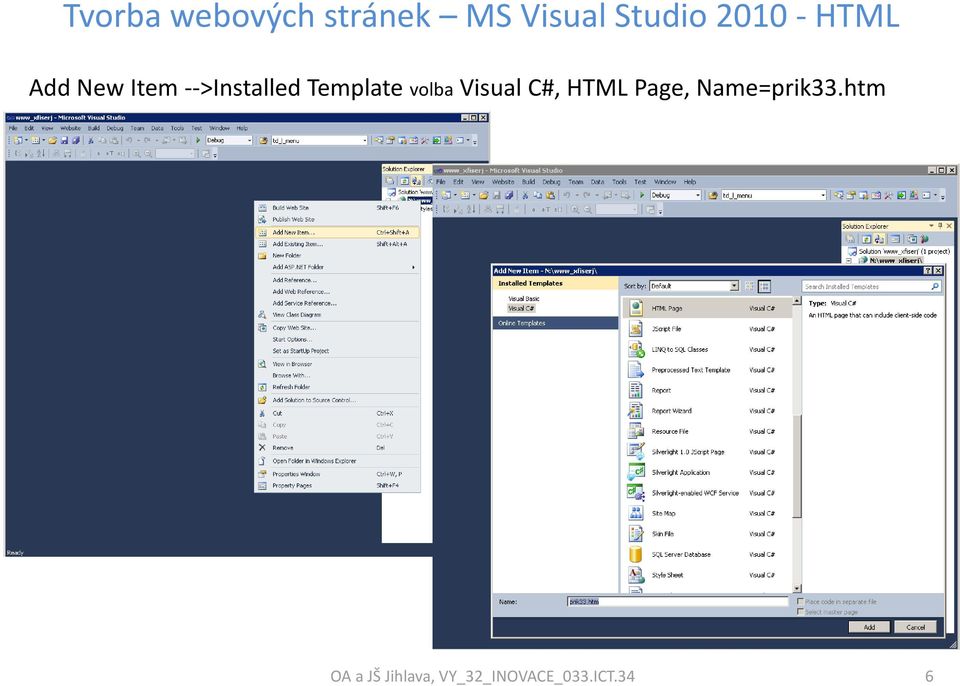Viewport: 960px width, 686px height.
Task: Click the Installed Templates header
Action: tap(555, 284)
